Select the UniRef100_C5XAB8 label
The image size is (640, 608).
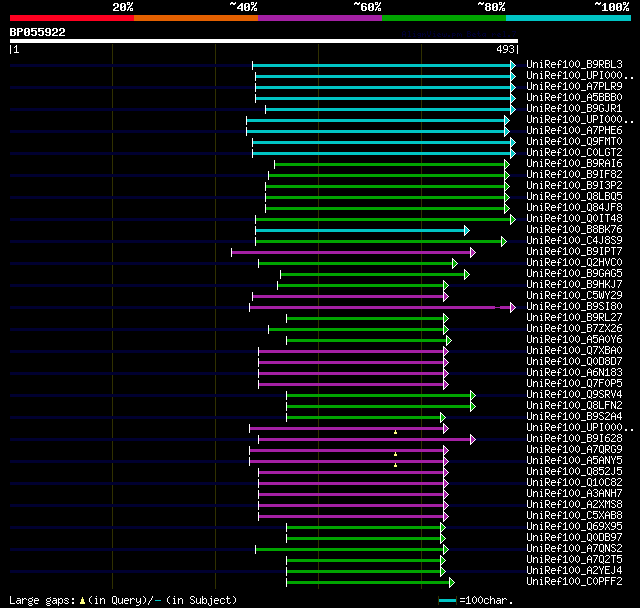574,516
